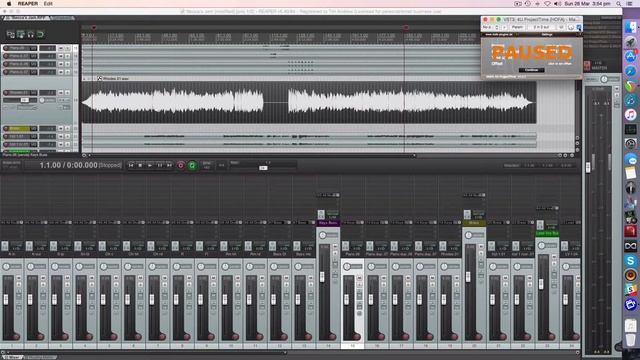This screenshot has width=640, height=360.
Task: Click the Keys Buss channel pan knob
Action: coord(323,236)
